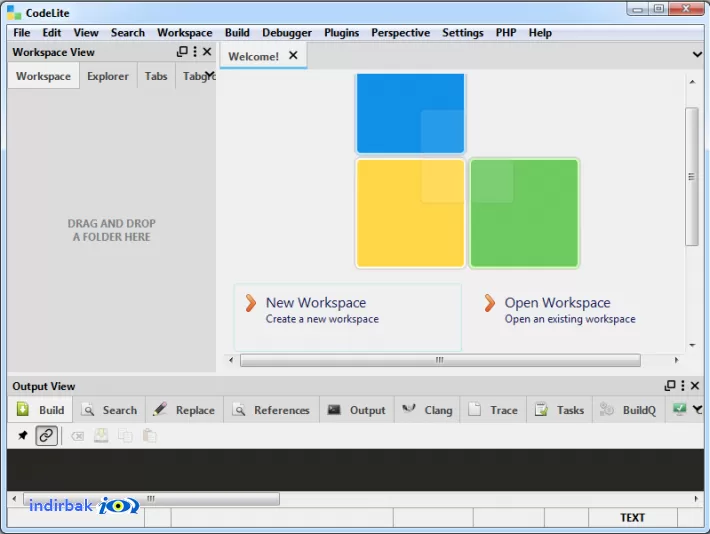Open the editor tabs dropdown list
The width and height of the screenshot is (710, 534).
pyautogui.click(x=697, y=55)
